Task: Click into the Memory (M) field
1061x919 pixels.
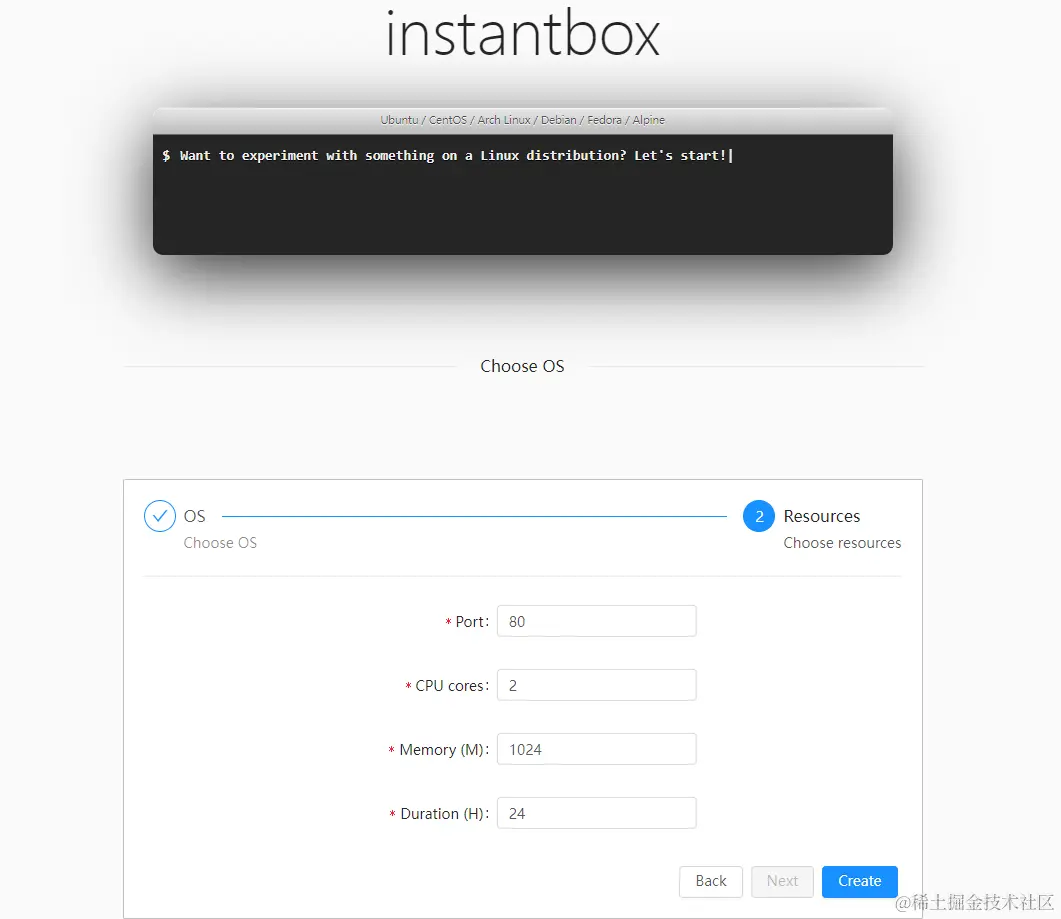Action: (x=596, y=749)
